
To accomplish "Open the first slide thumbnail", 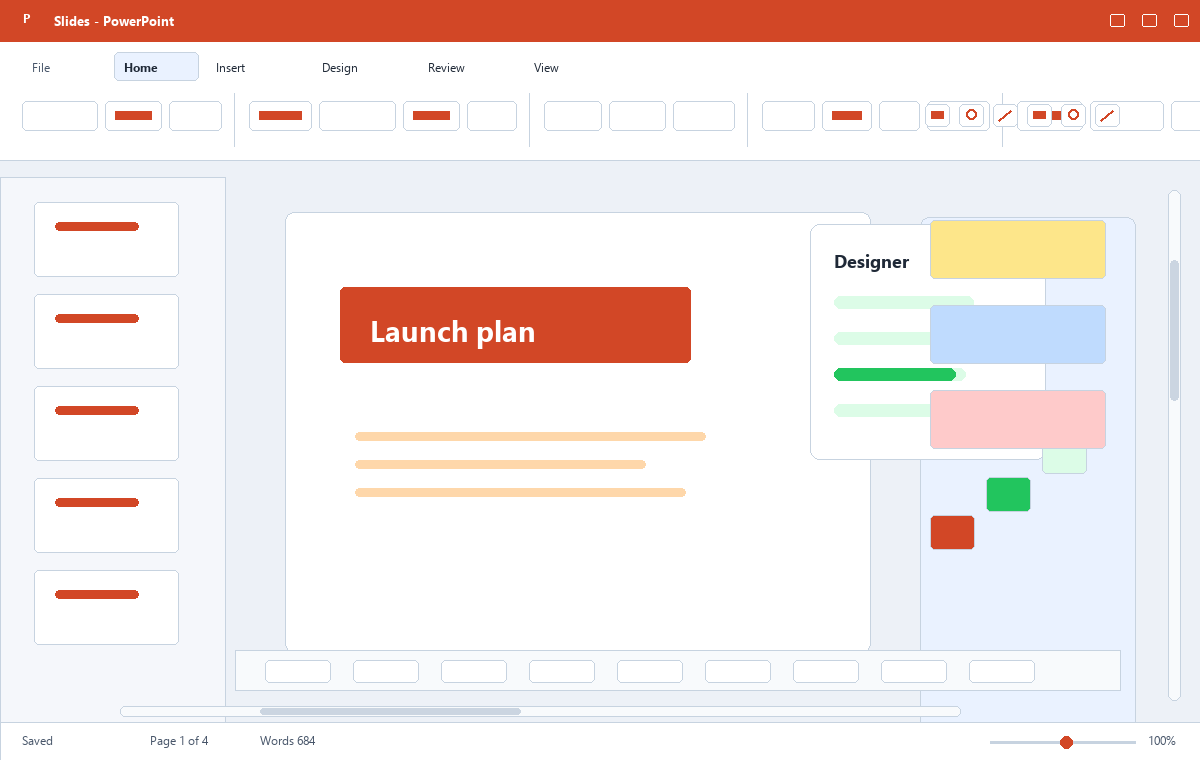I will (106, 239).
